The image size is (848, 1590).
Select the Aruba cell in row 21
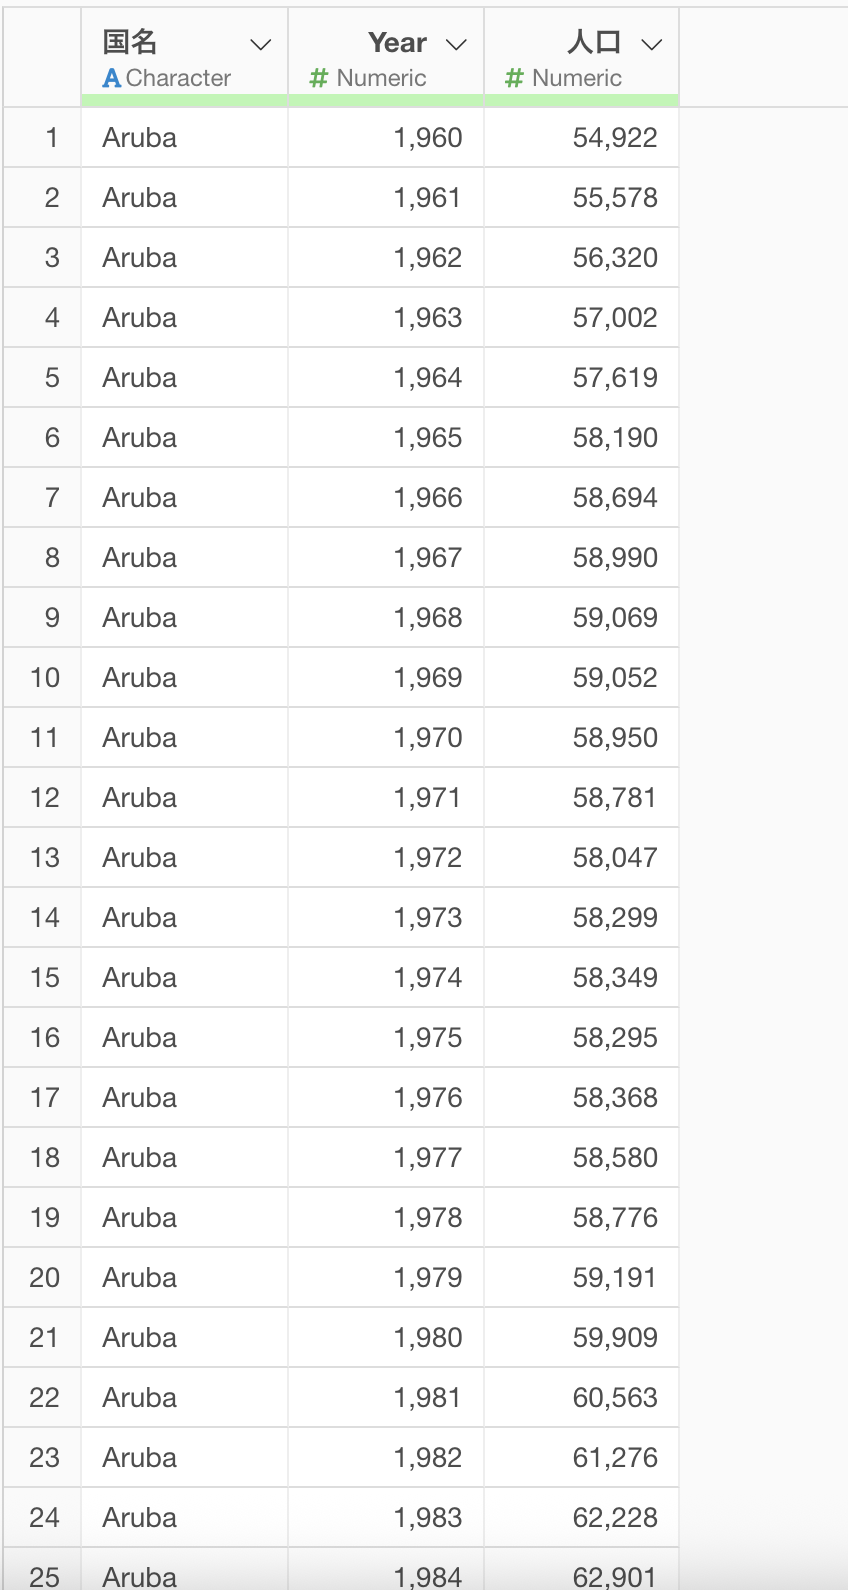(x=140, y=1338)
